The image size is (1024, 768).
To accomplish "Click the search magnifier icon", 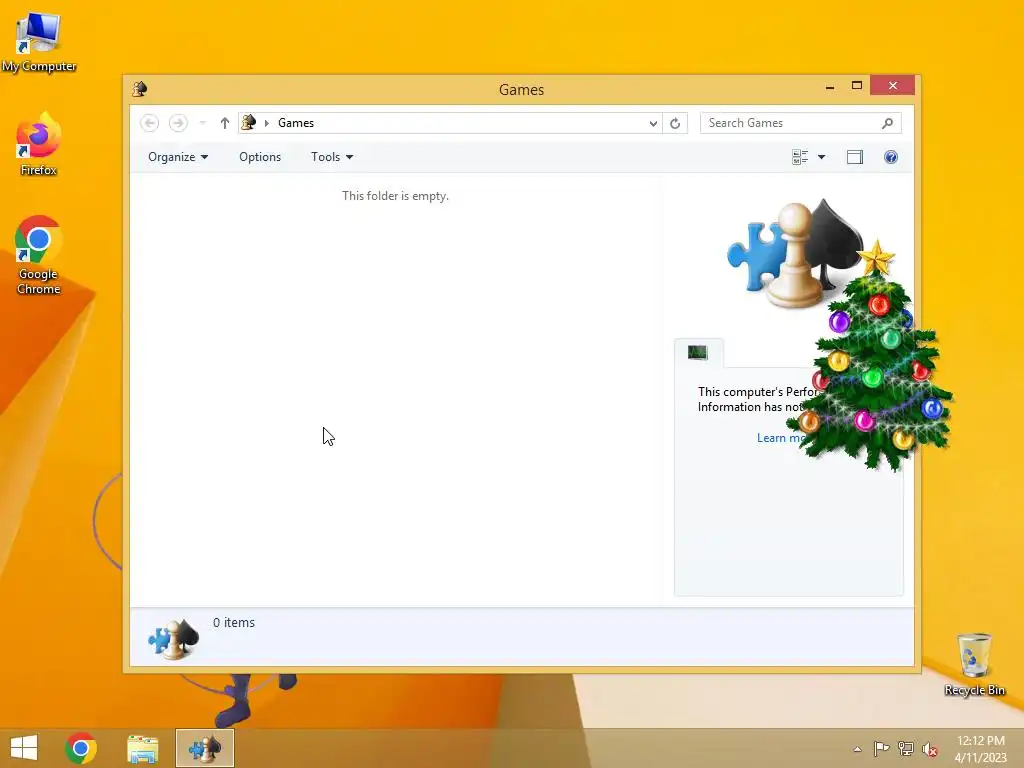I will click(888, 123).
